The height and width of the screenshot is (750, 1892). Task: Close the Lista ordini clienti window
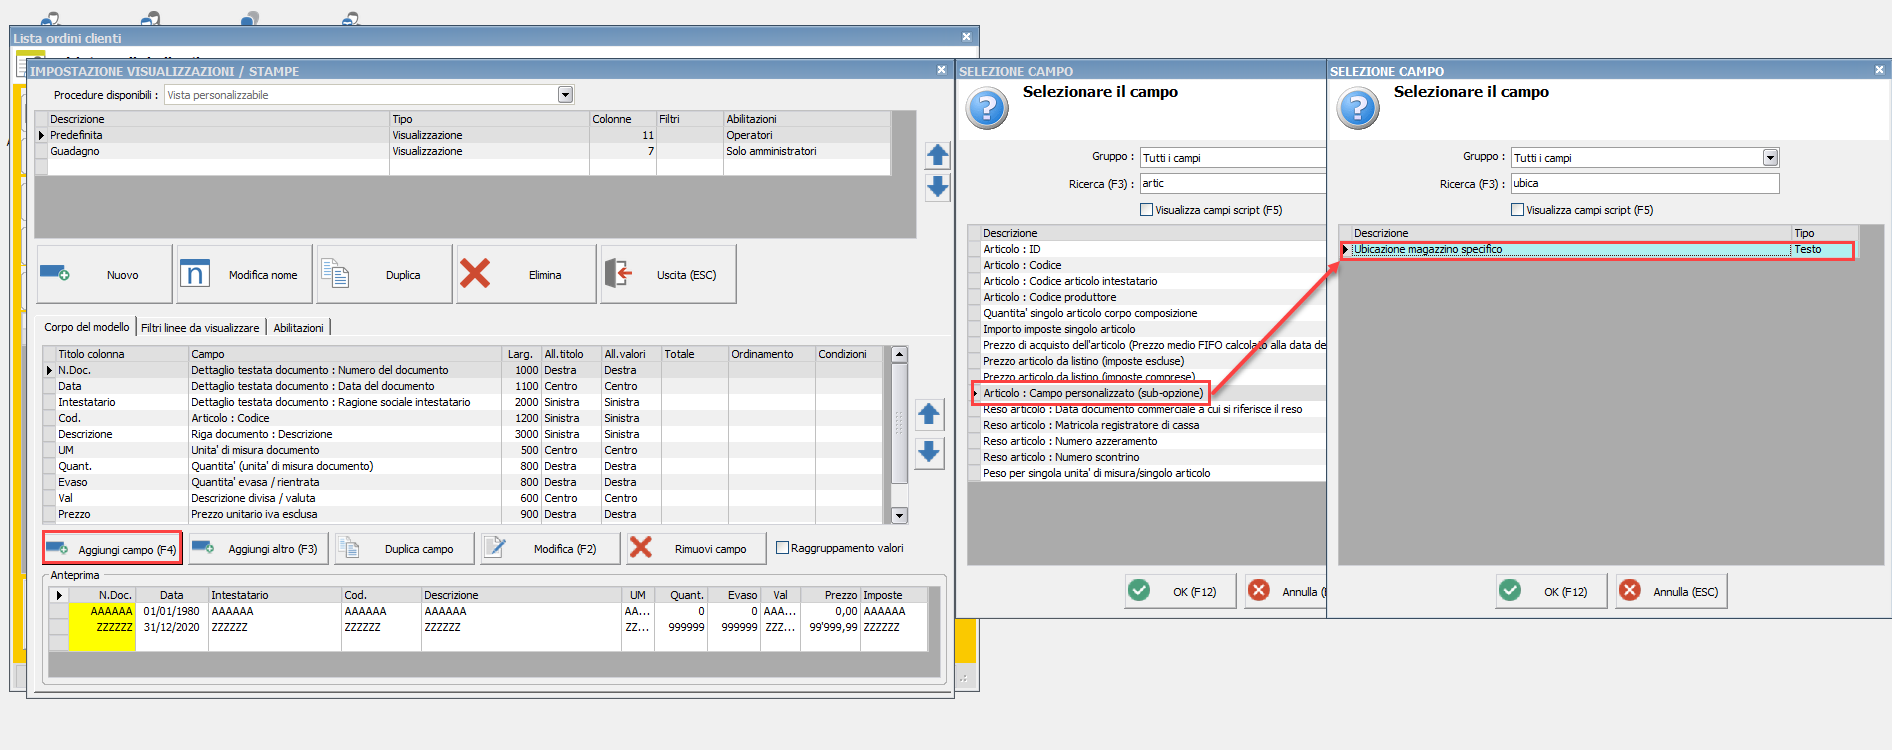click(x=966, y=37)
